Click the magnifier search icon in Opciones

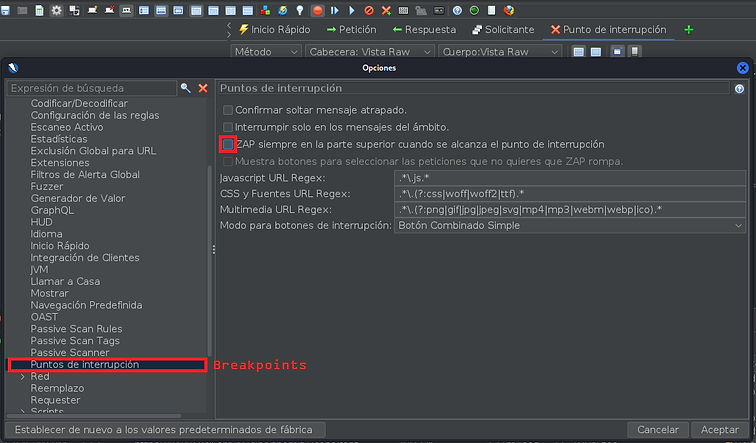[186, 88]
